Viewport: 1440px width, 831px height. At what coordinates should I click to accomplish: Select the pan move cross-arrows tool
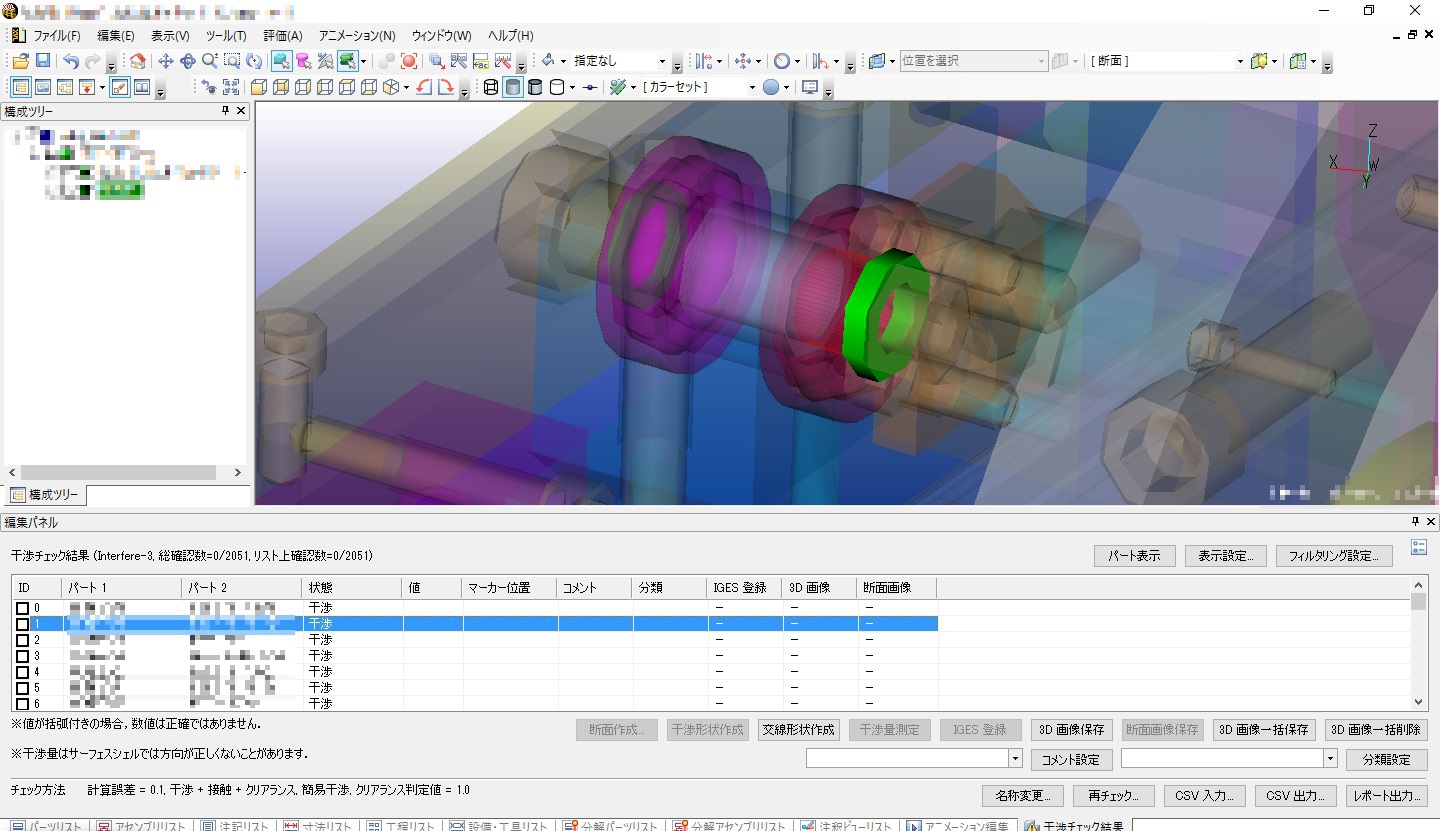(x=166, y=61)
